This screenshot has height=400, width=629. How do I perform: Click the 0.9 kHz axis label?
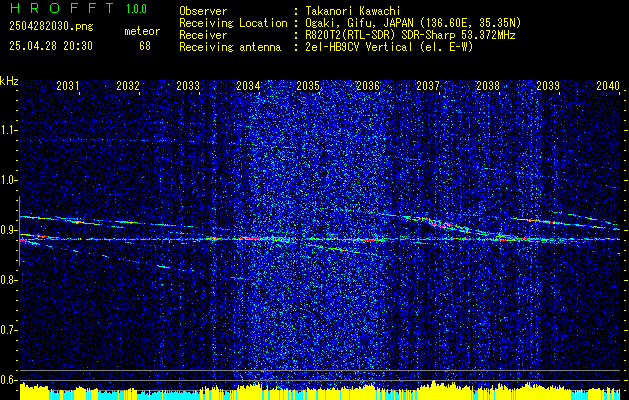pos(8,230)
